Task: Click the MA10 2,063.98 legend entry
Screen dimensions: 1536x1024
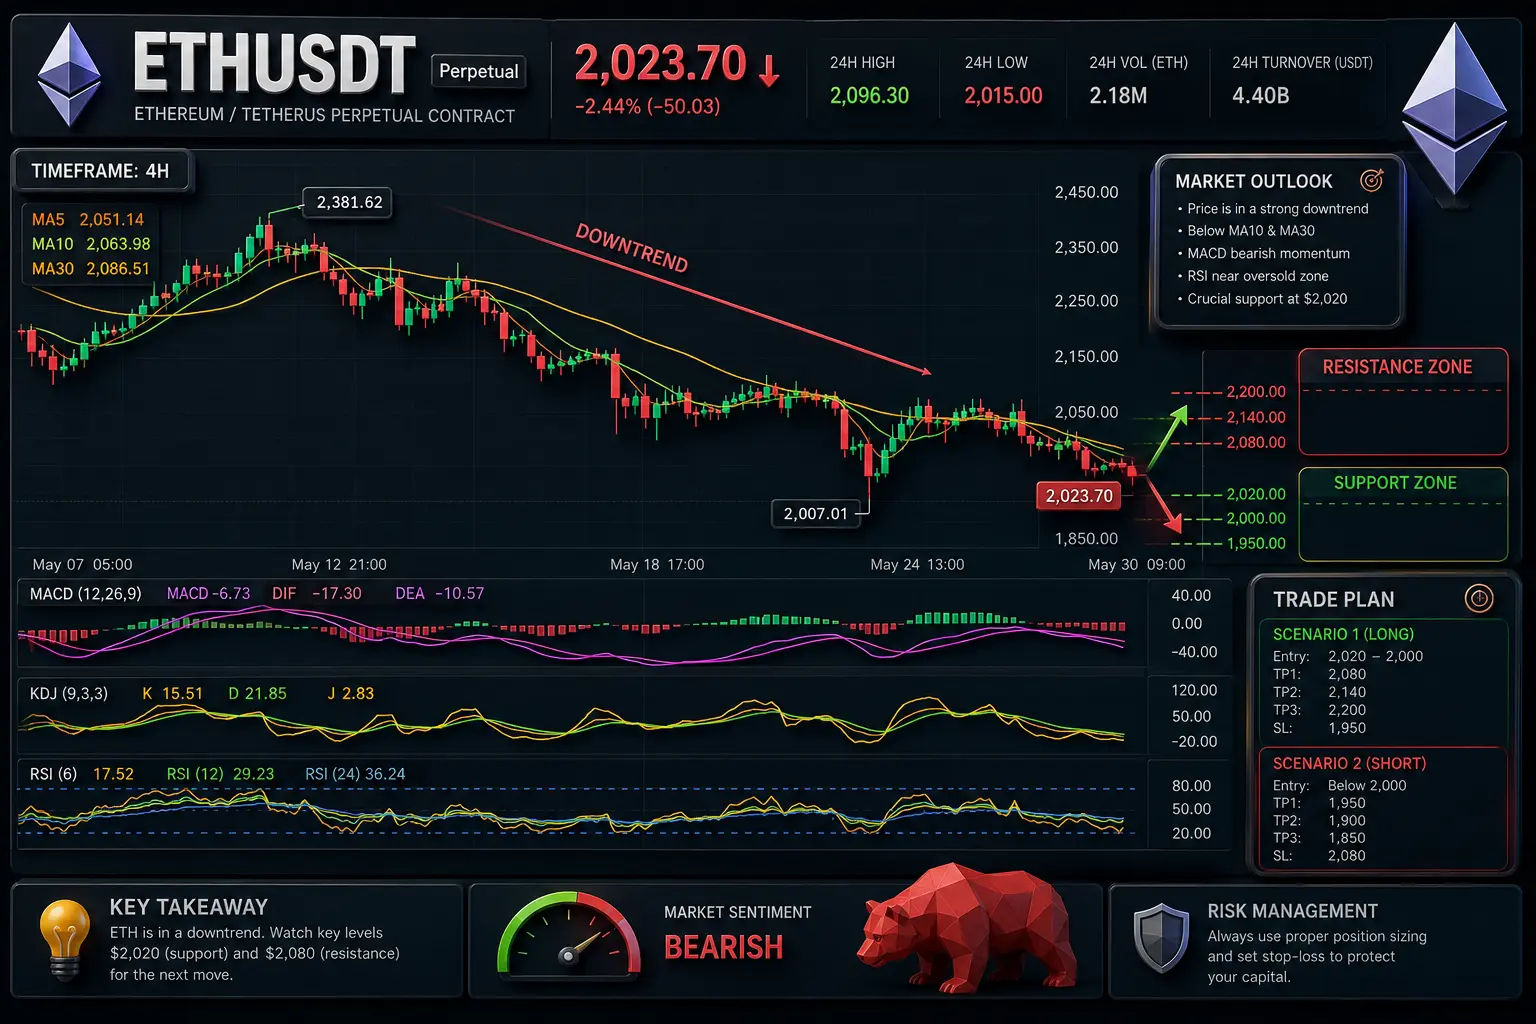Action: [x=91, y=244]
